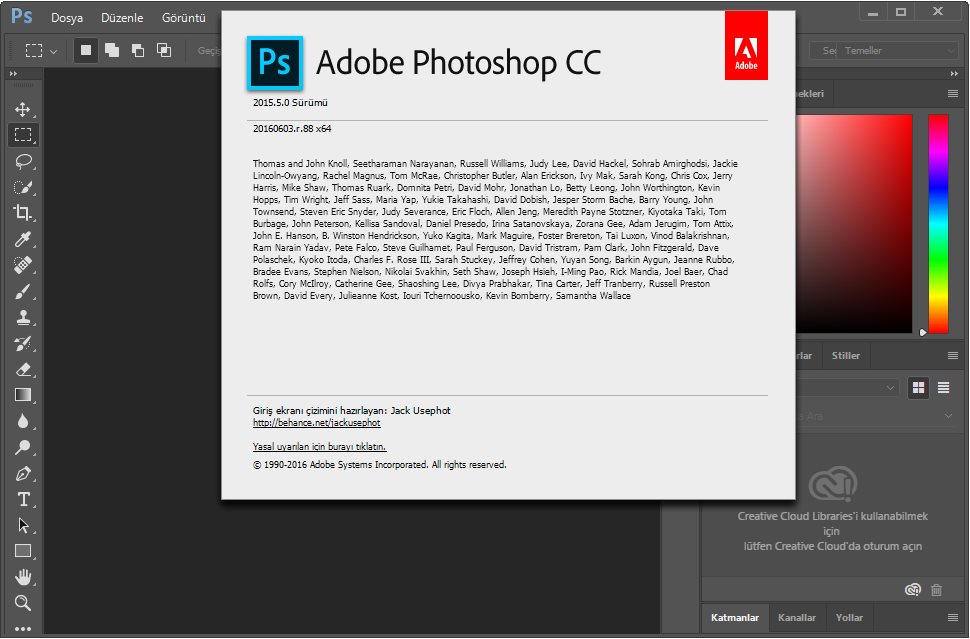Click the rainbow hue slider bar

click(x=938, y=224)
